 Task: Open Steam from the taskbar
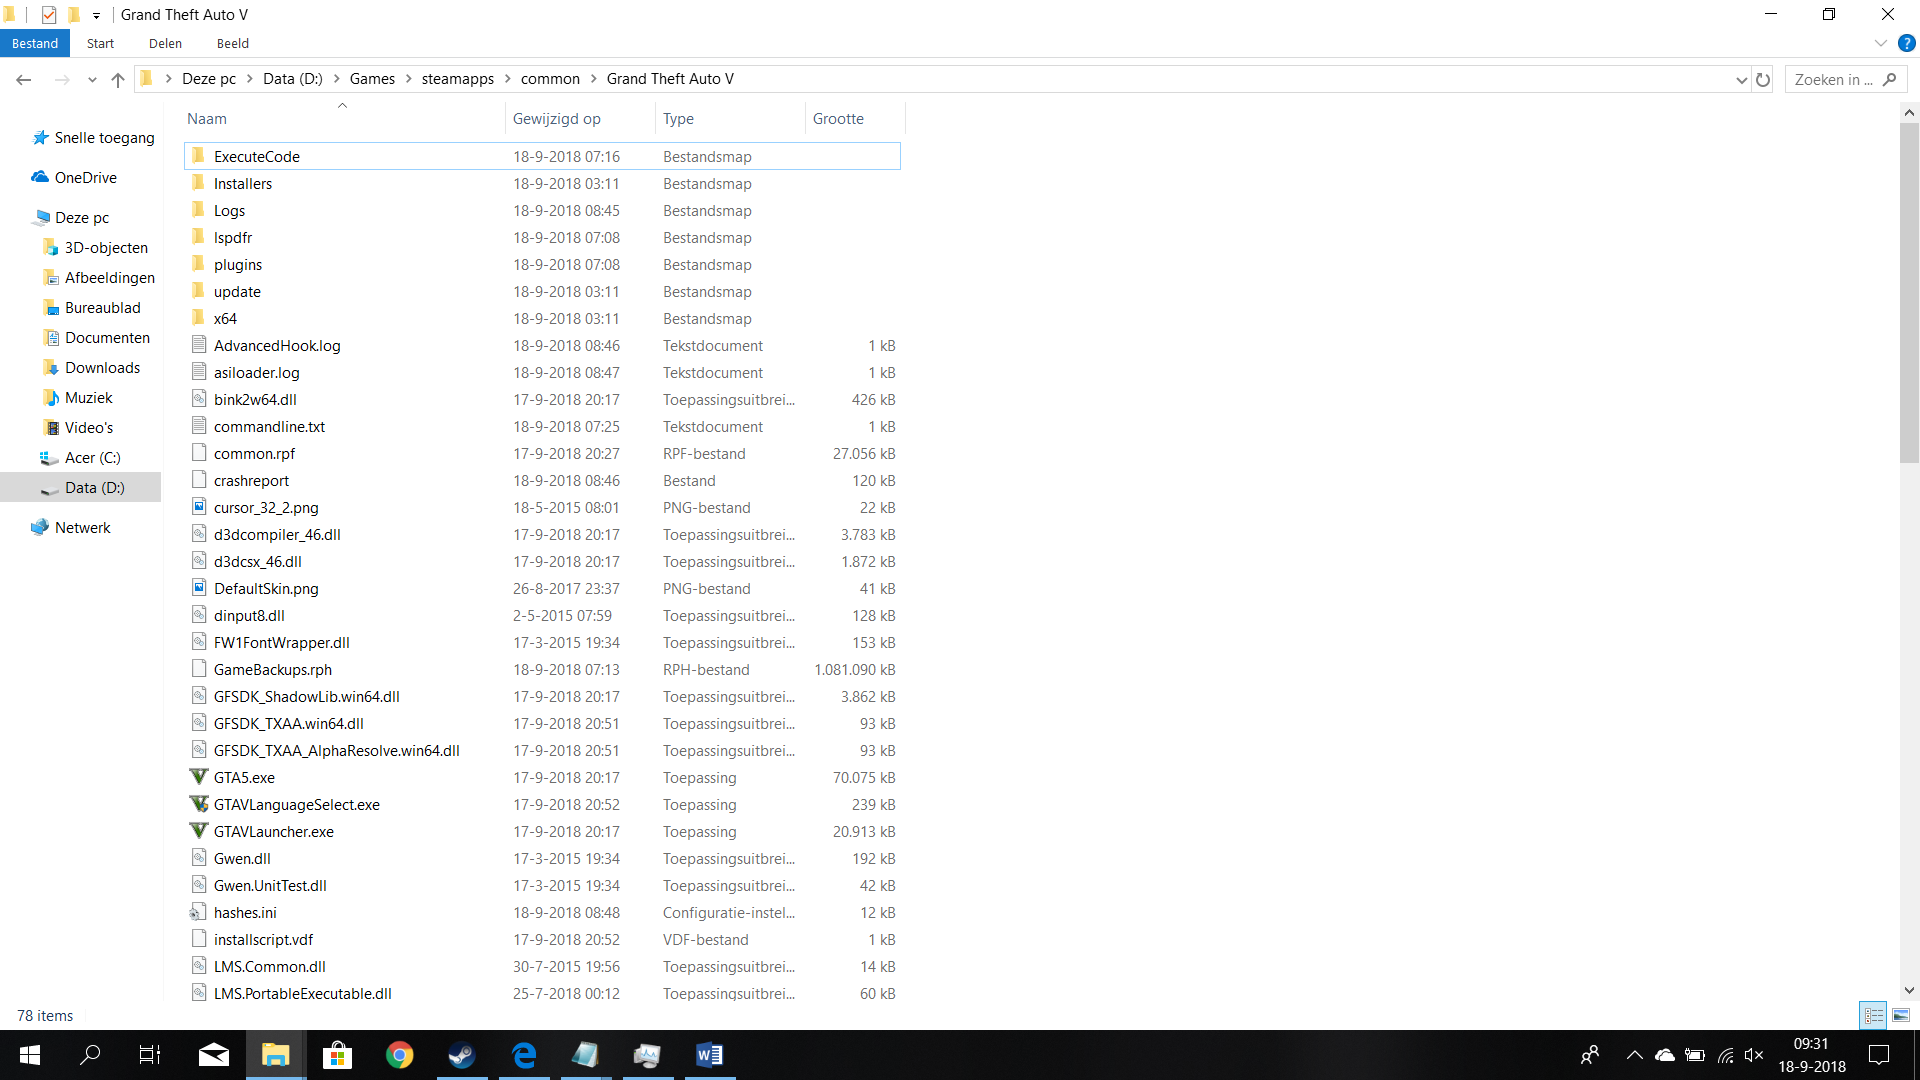pyautogui.click(x=461, y=1055)
